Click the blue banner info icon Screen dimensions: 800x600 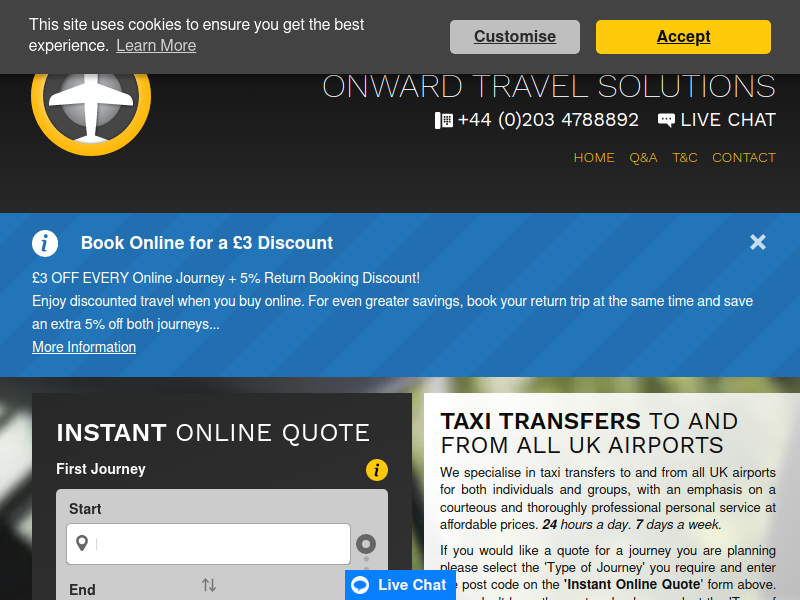pos(45,243)
